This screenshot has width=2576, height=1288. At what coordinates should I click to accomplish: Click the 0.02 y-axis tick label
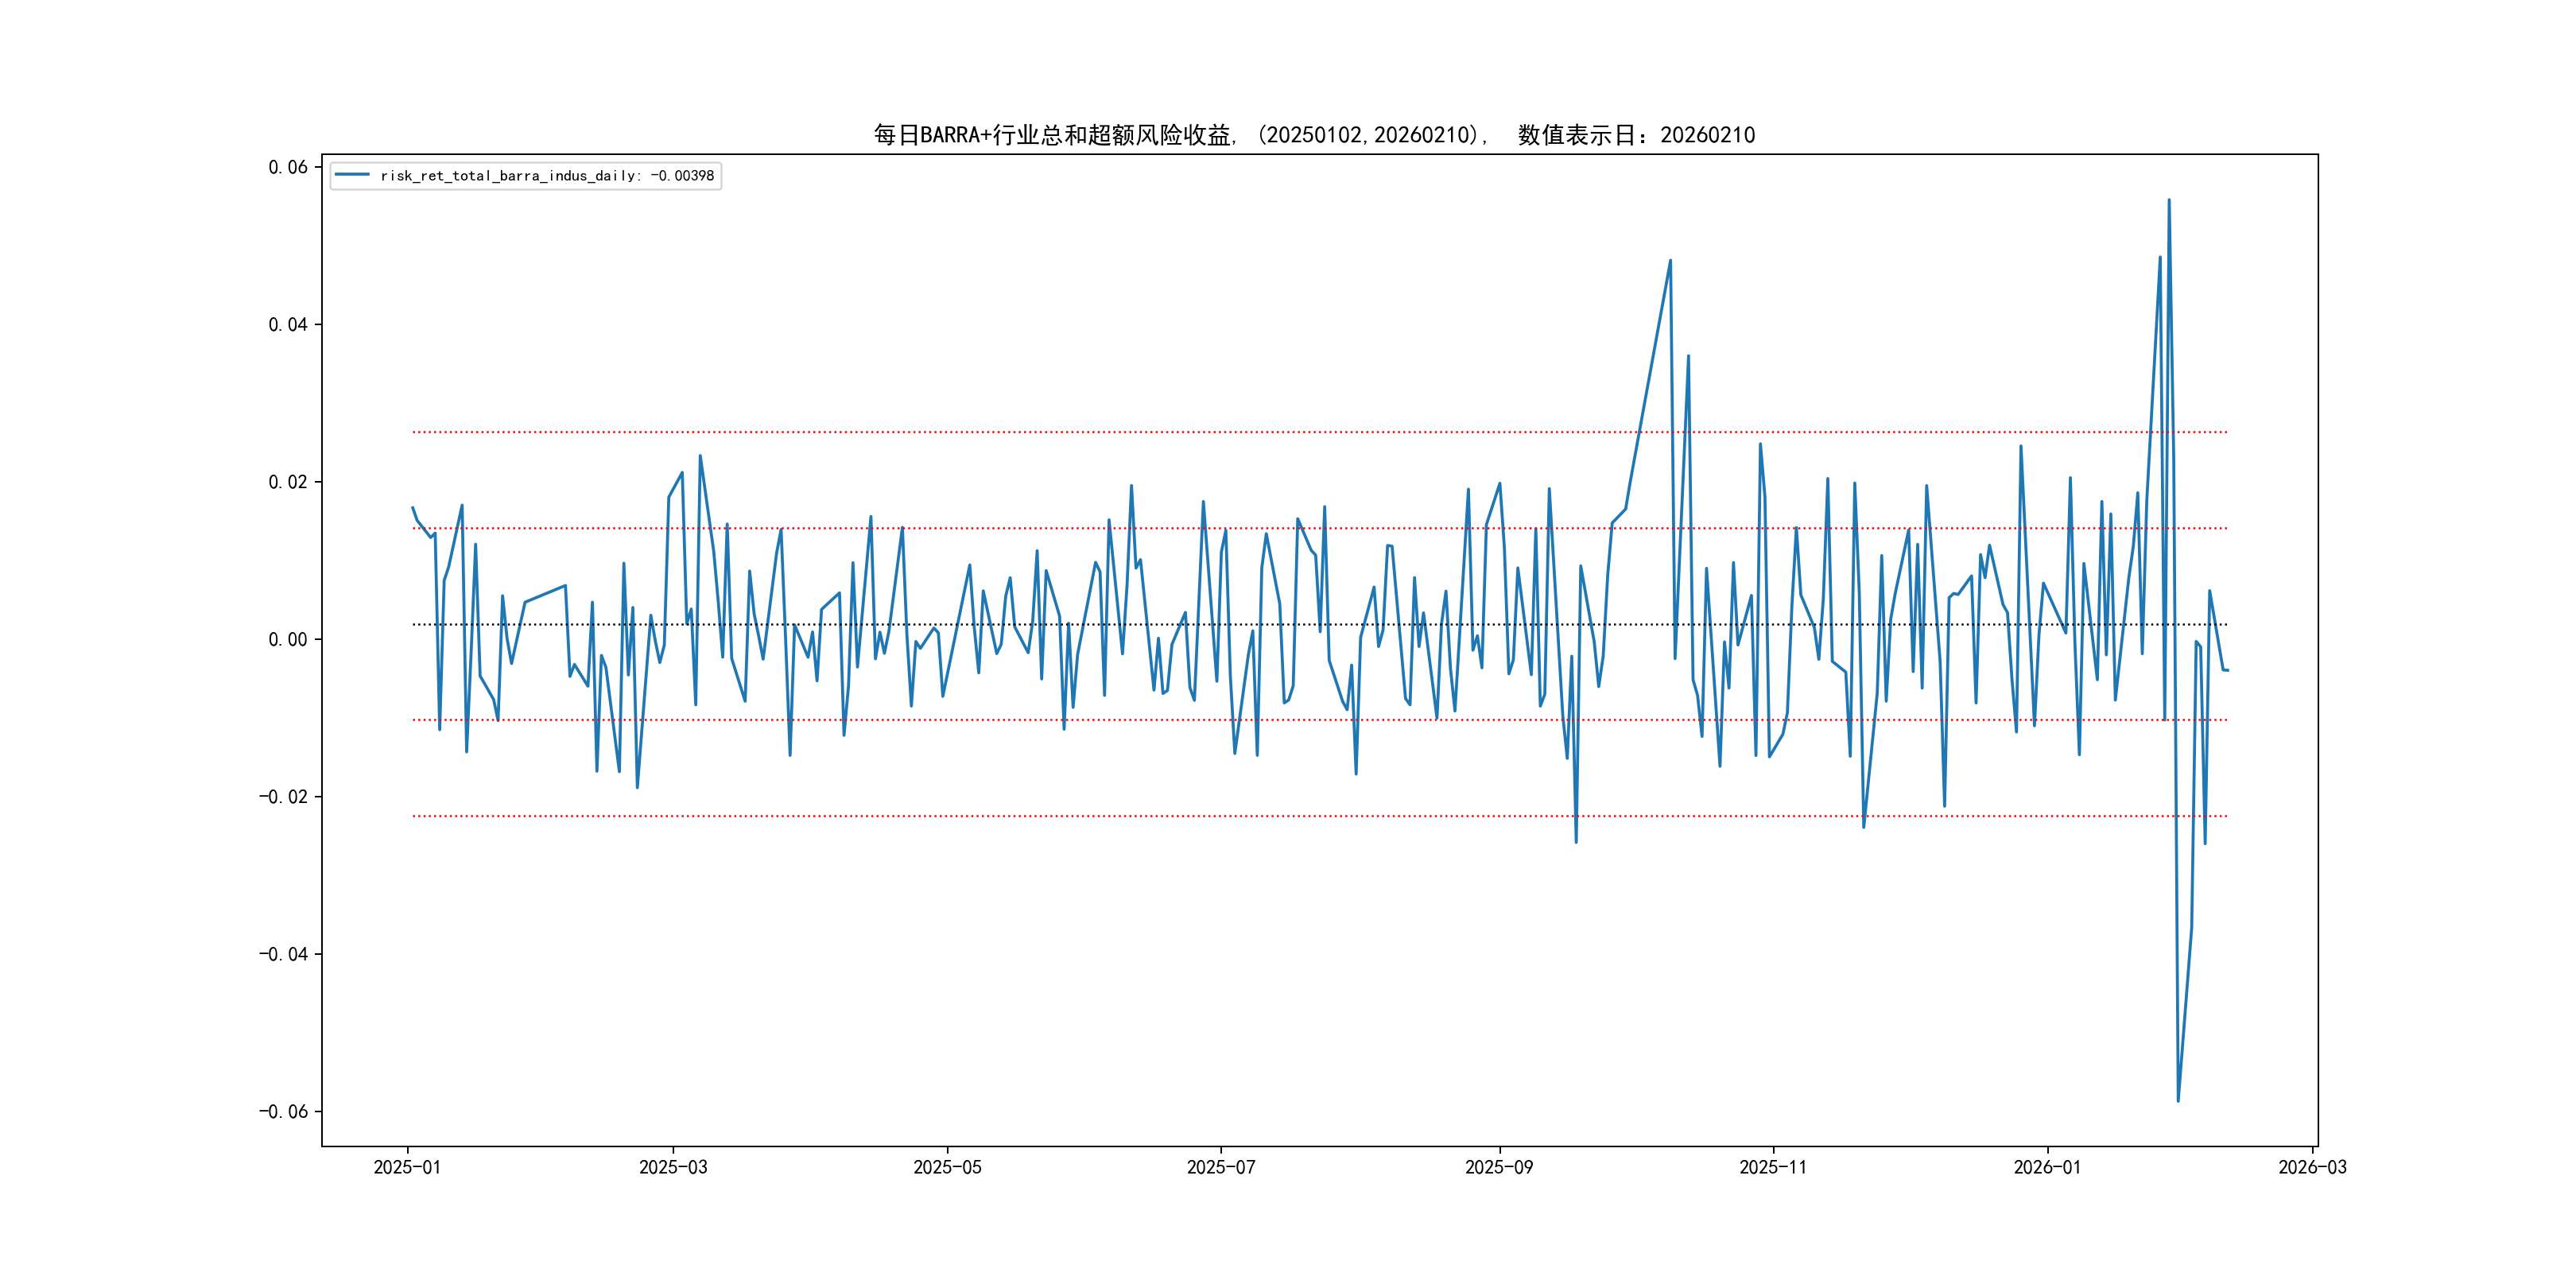[288, 482]
